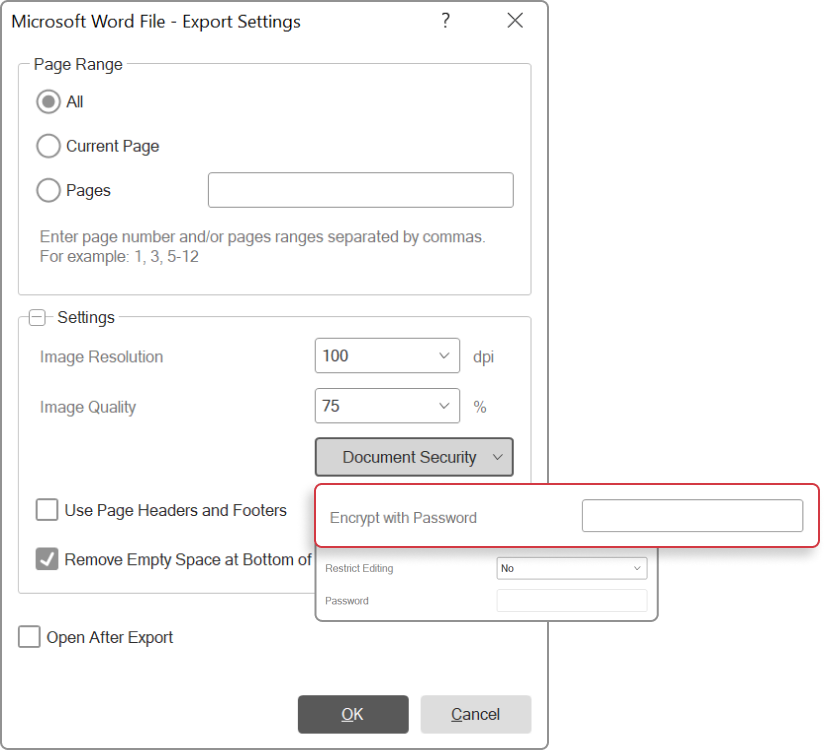The image size is (826, 750).
Task: Click the Encrypt with Password label
Action: [403, 518]
